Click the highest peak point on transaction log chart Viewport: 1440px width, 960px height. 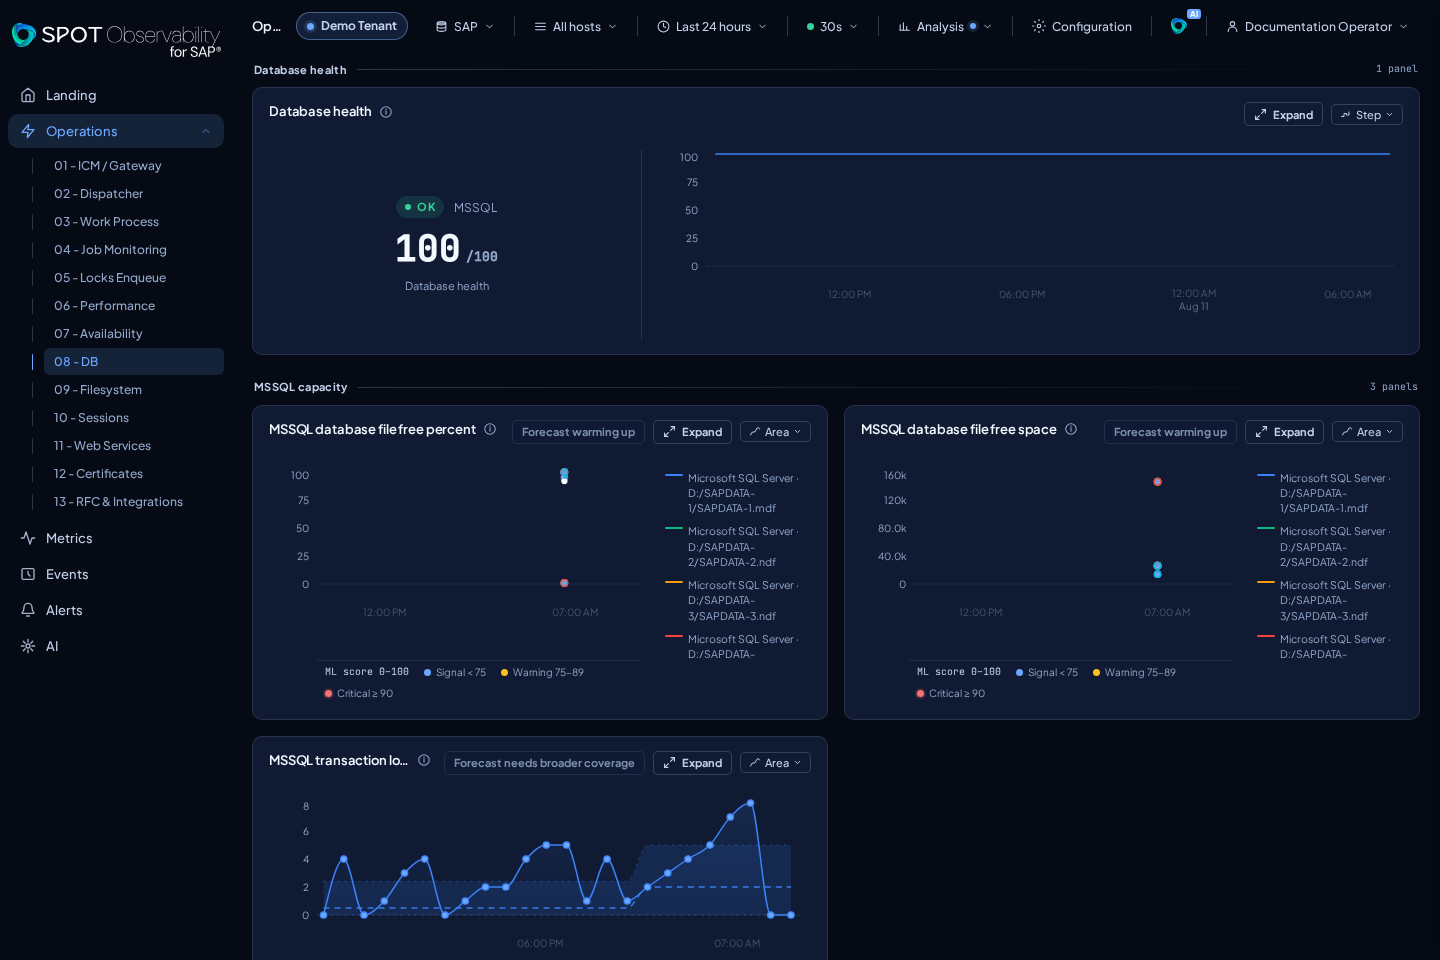coord(750,802)
